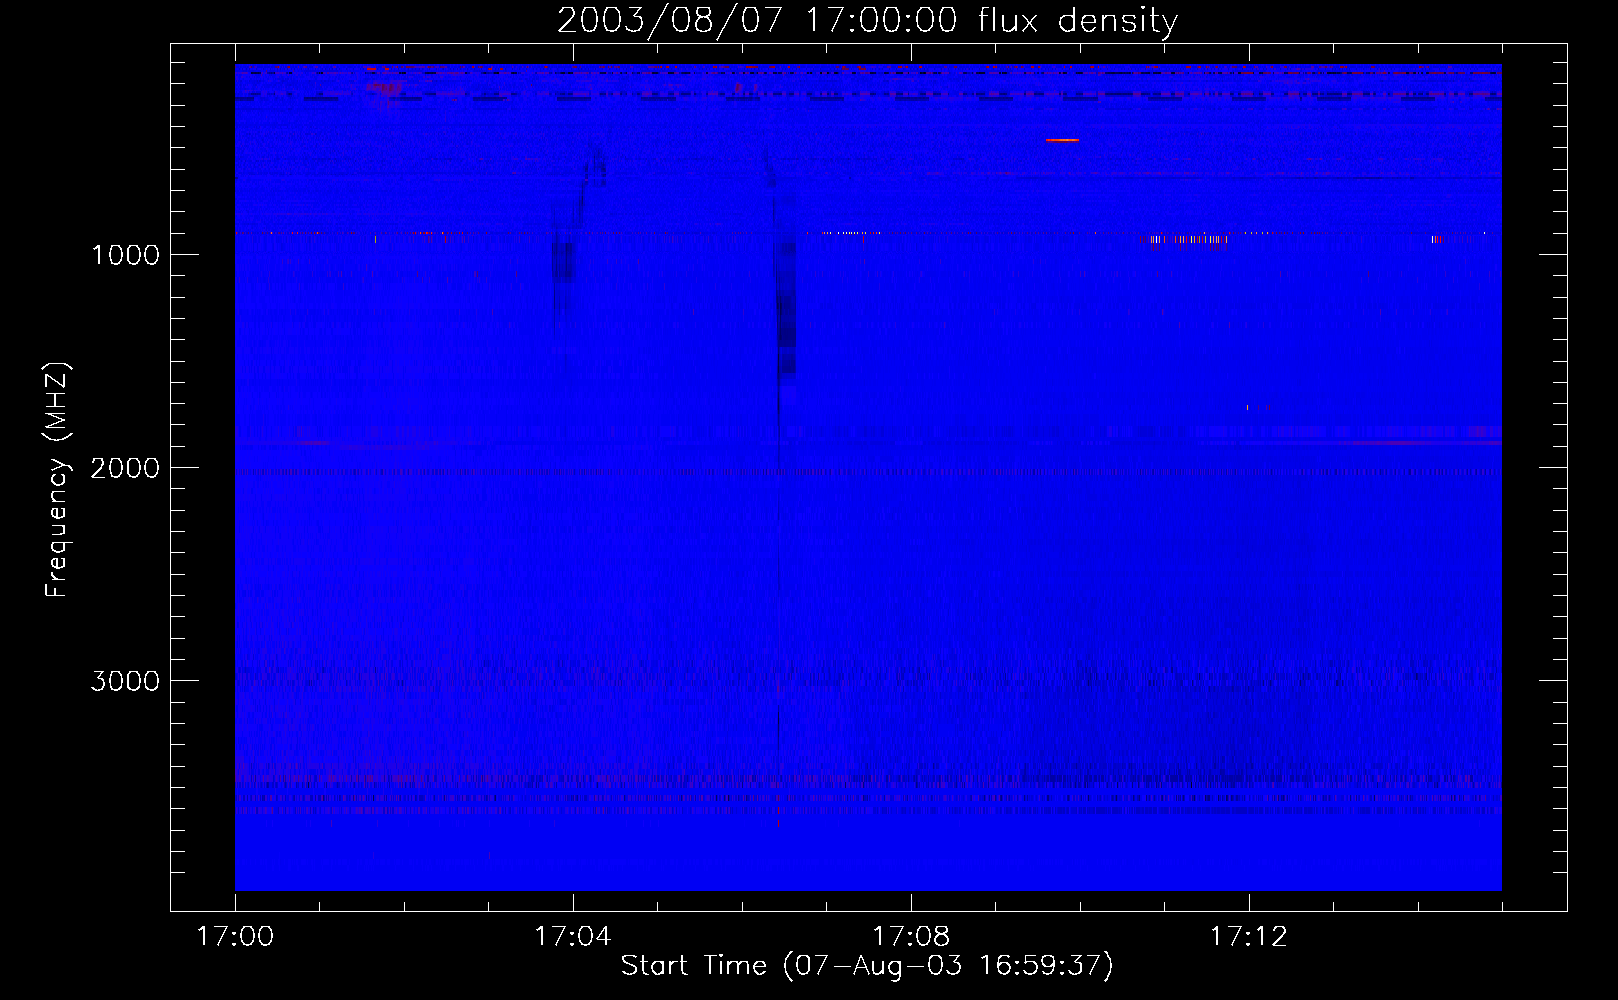Click the '3000' frequency tick label
This screenshot has height=1000, width=1618.
[125, 681]
